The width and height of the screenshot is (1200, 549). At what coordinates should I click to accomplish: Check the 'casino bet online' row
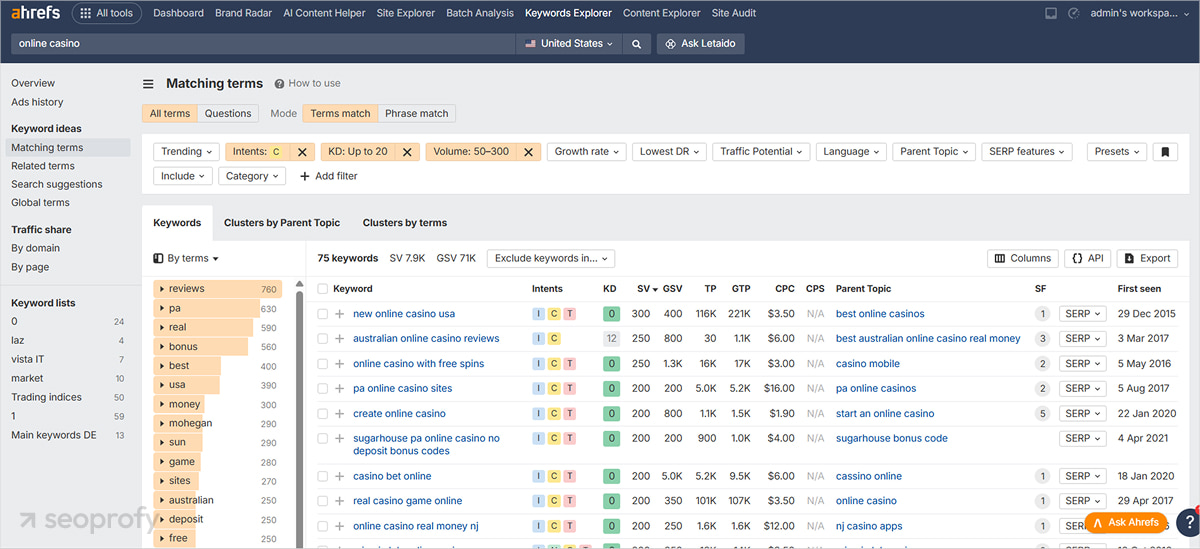[322, 477]
